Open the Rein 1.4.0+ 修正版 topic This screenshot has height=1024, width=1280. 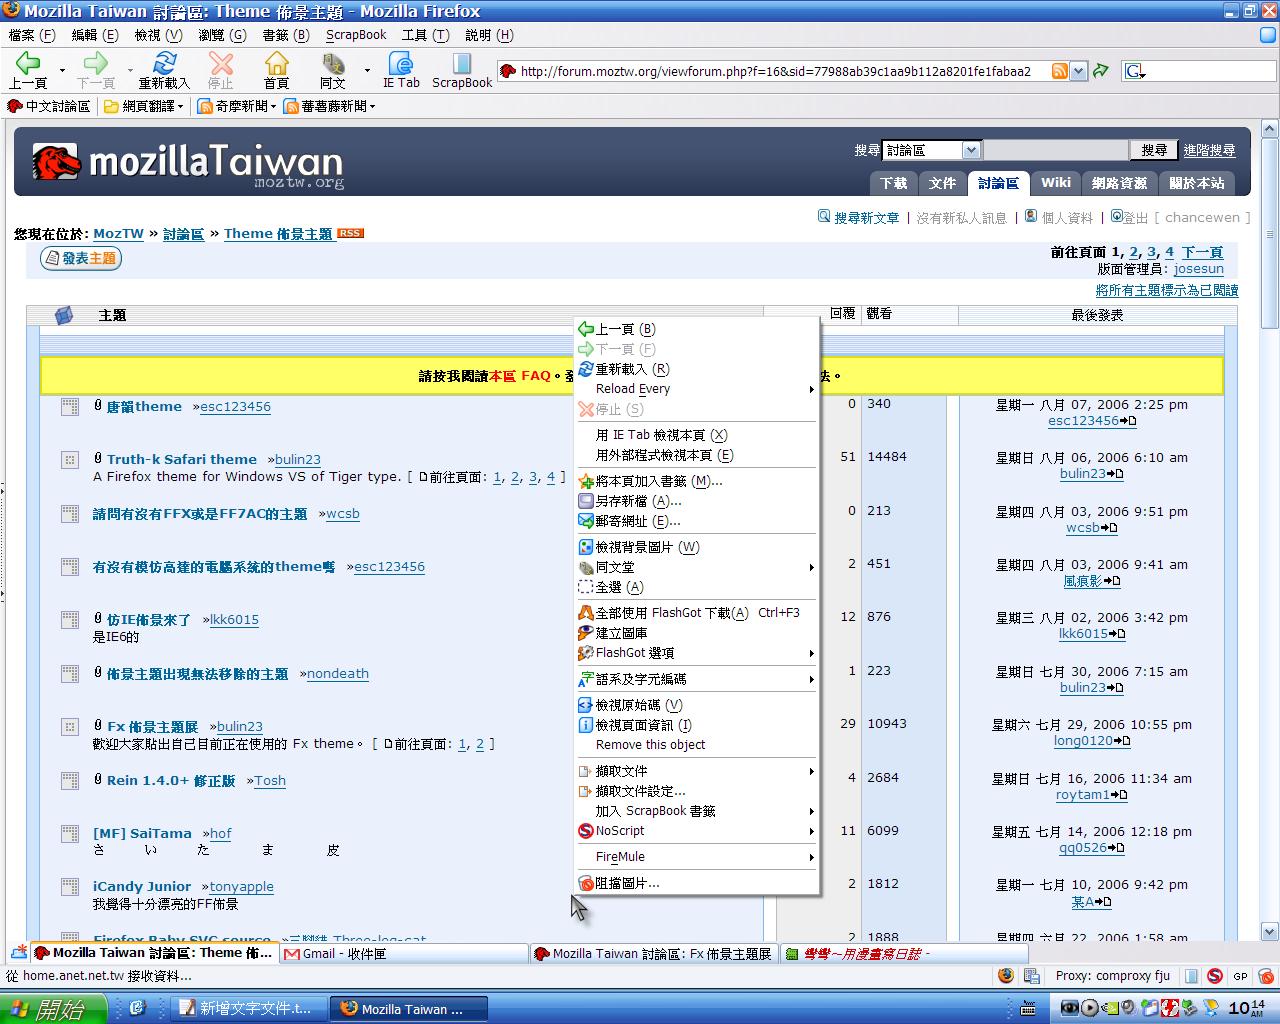pyautogui.click(x=171, y=780)
